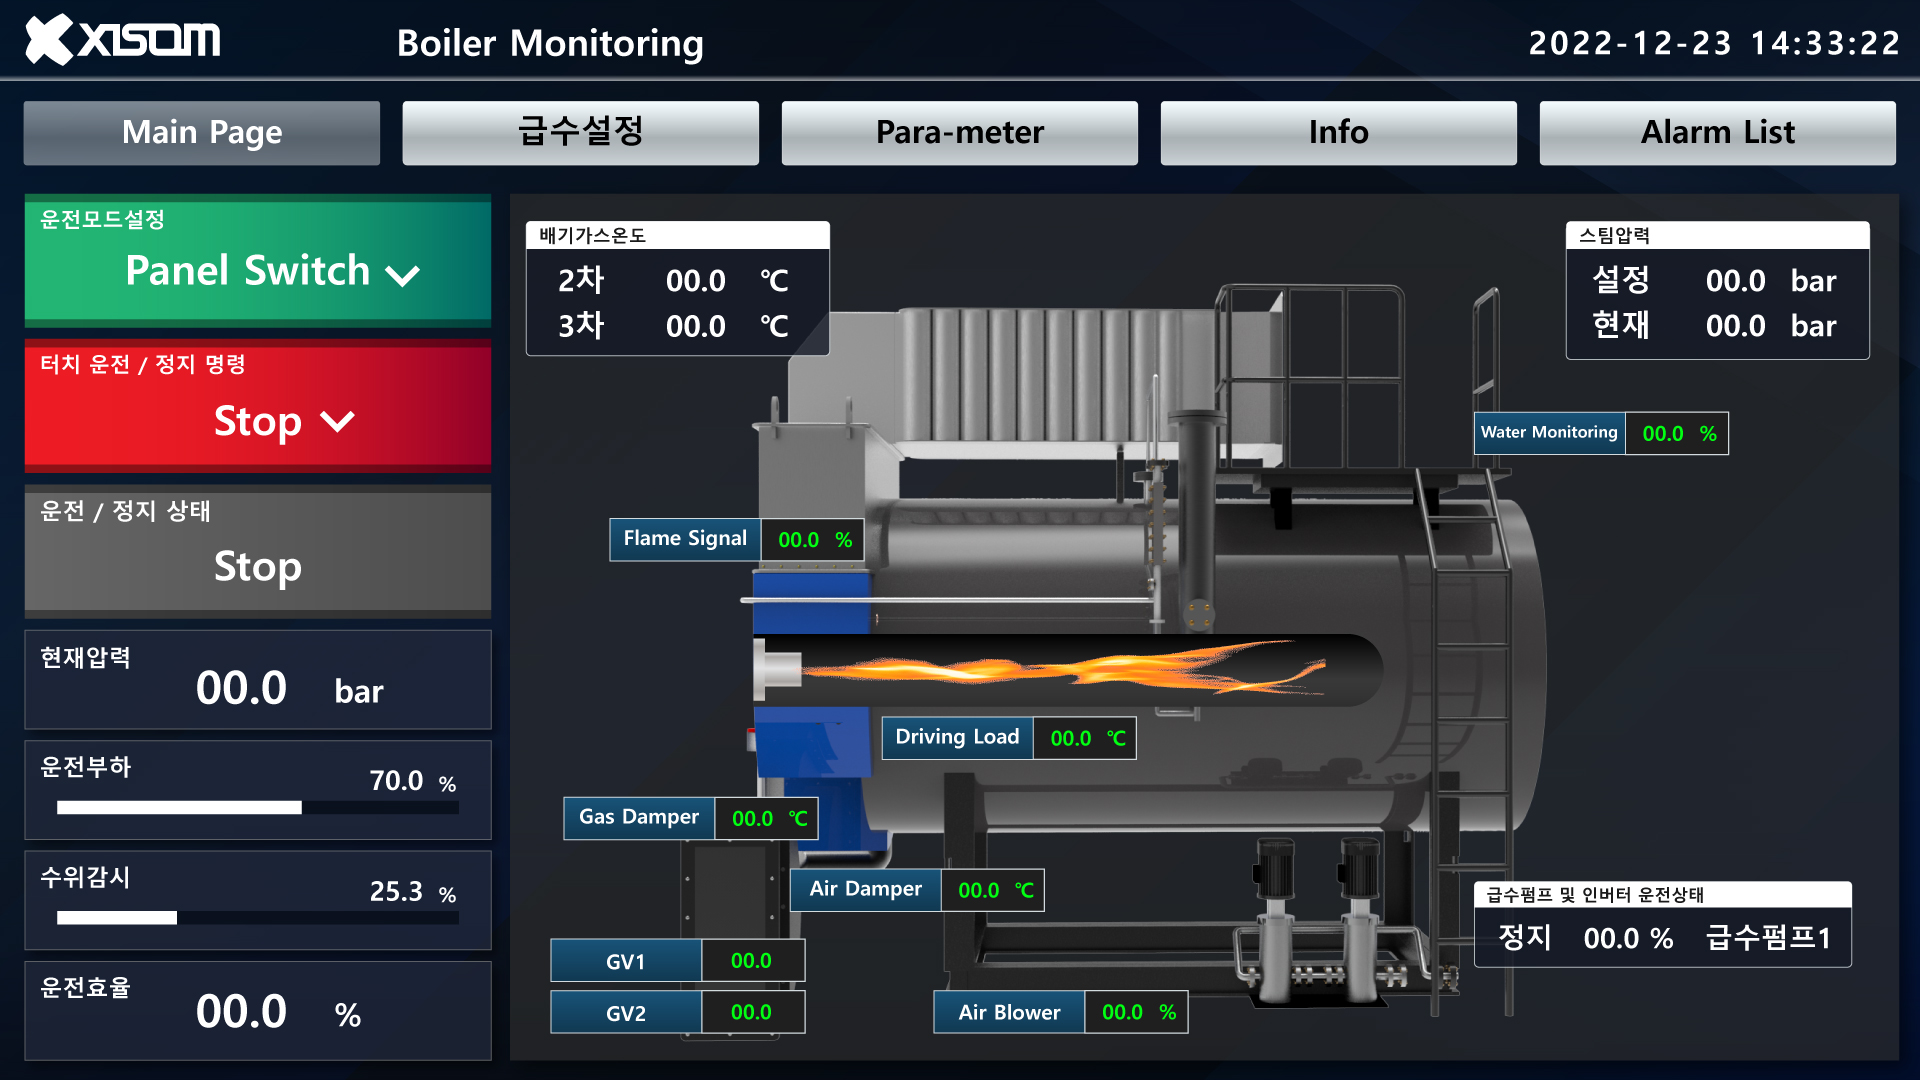
Task: Open the Alarm List page
Action: point(1716,132)
